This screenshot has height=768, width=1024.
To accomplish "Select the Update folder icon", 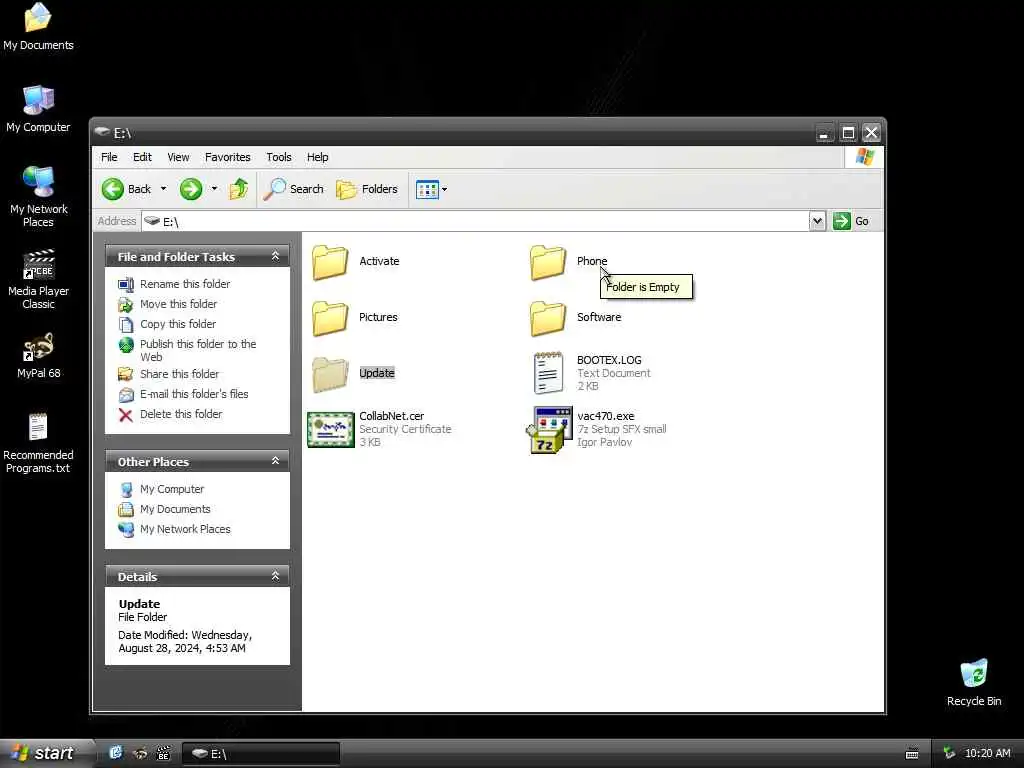I will click(x=330, y=374).
